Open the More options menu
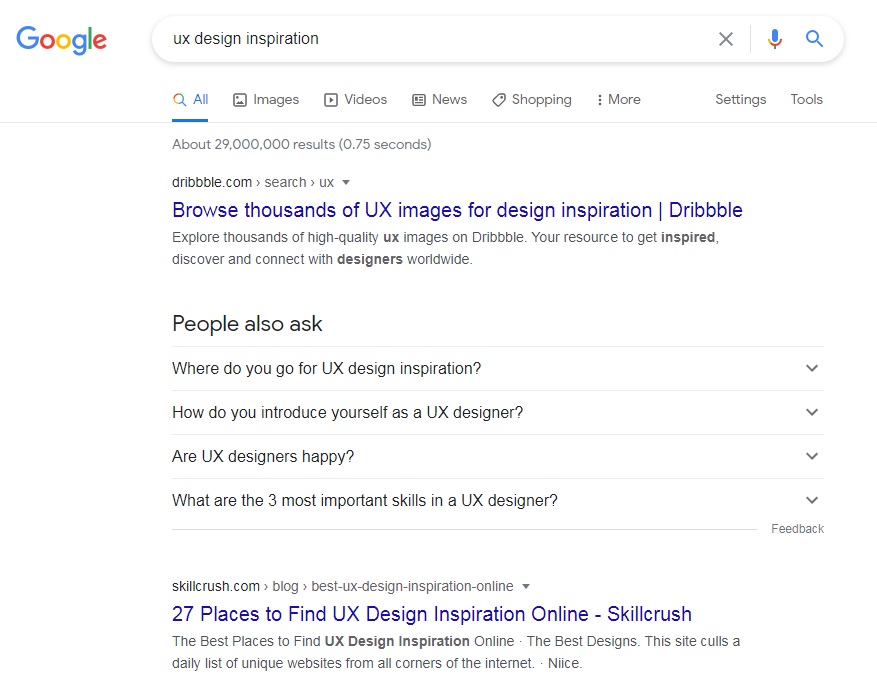The width and height of the screenshot is (877, 690). [618, 100]
